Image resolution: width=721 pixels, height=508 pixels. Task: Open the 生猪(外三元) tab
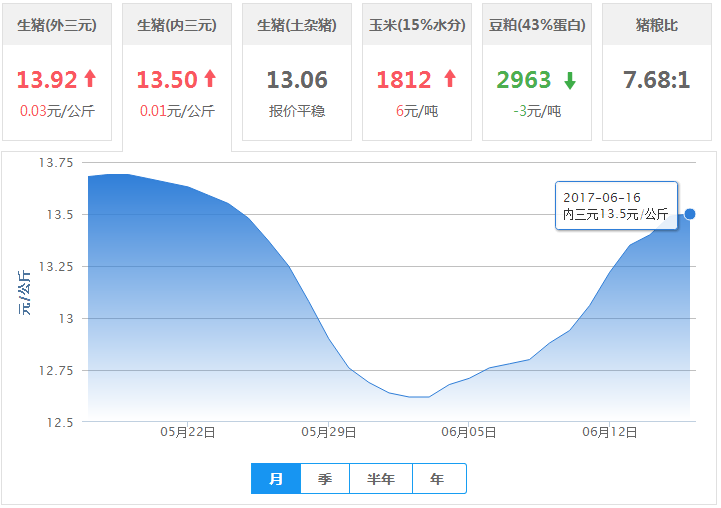tap(57, 25)
